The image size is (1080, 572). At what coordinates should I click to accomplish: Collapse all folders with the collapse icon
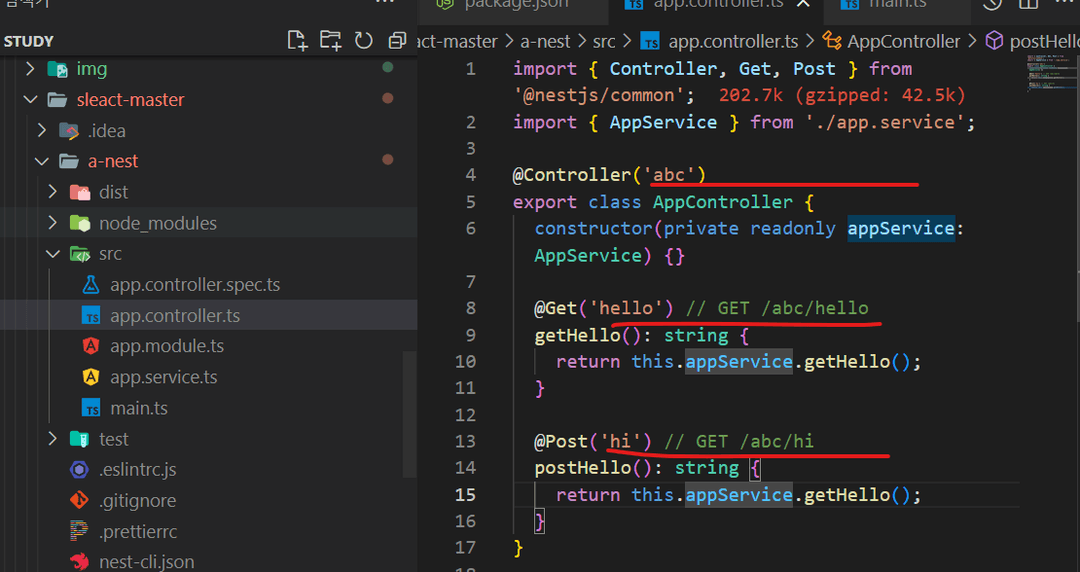(397, 41)
